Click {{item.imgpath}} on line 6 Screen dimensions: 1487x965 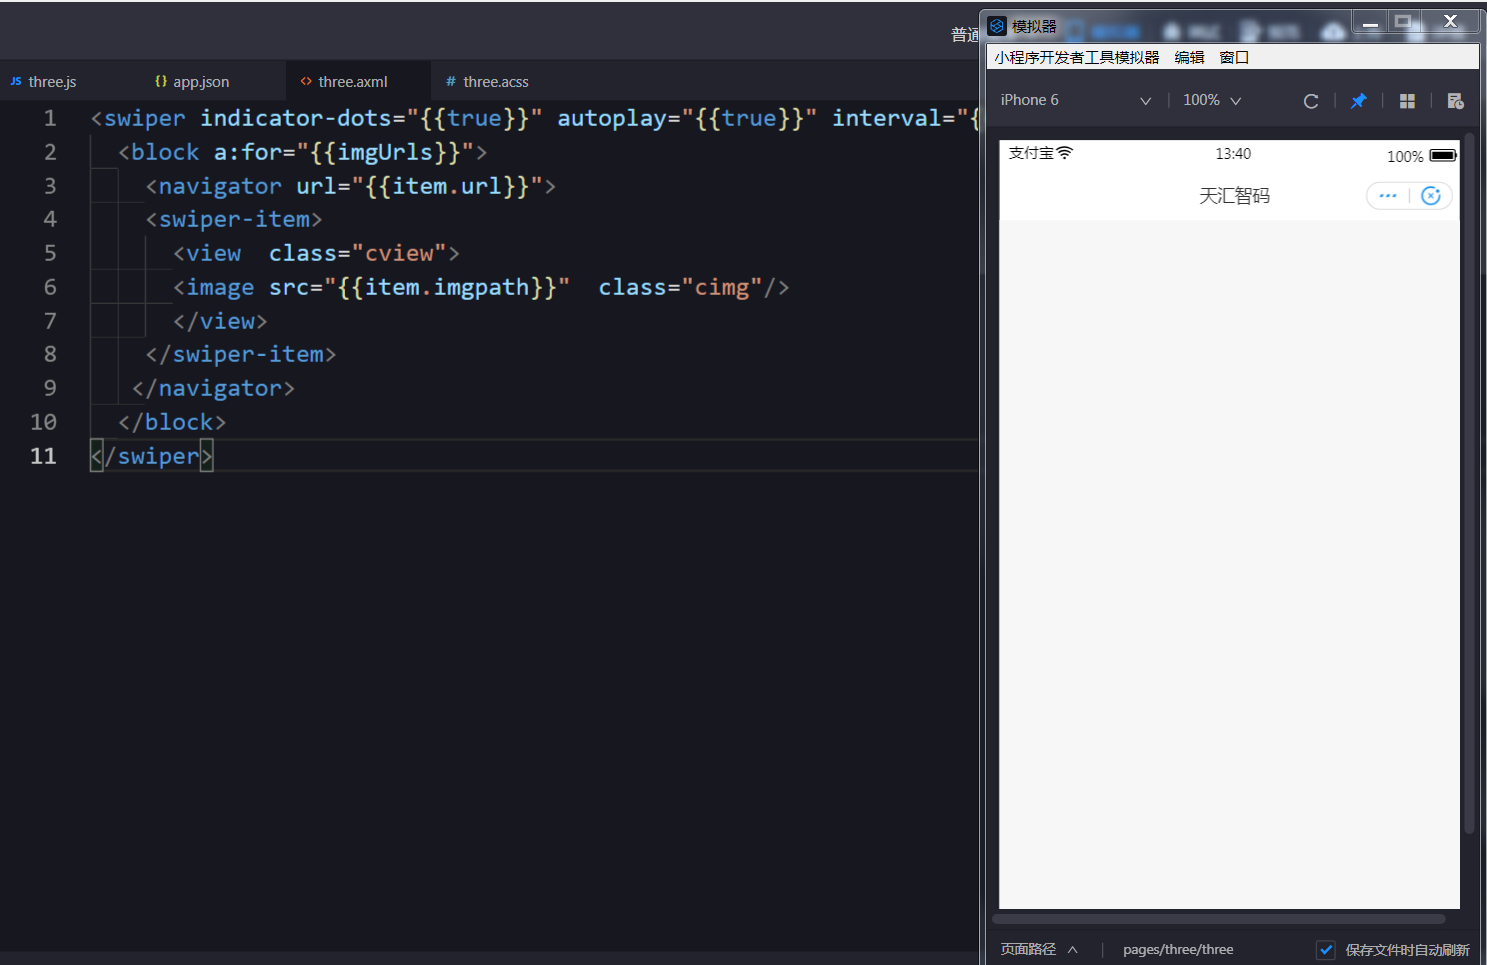pyautogui.click(x=447, y=287)
